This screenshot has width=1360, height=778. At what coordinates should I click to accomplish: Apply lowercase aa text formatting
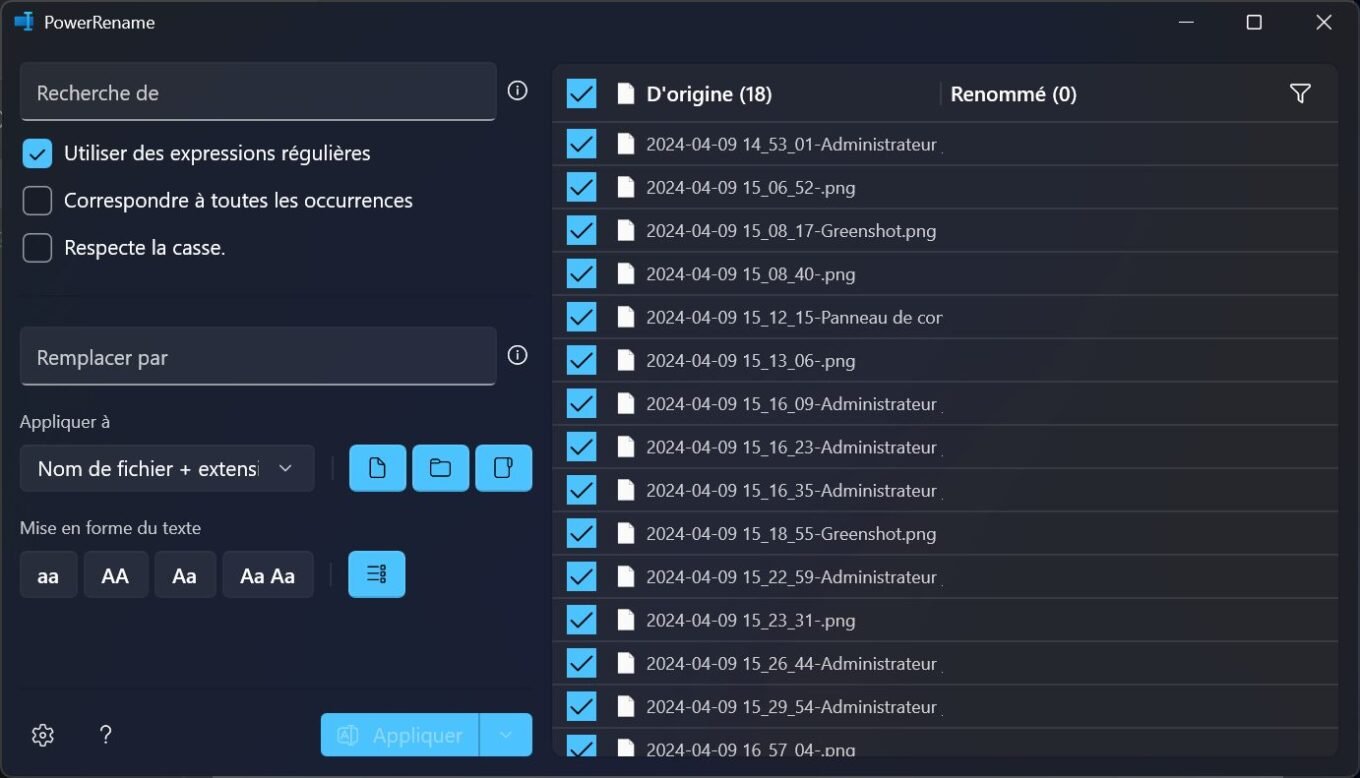point(48,575)
